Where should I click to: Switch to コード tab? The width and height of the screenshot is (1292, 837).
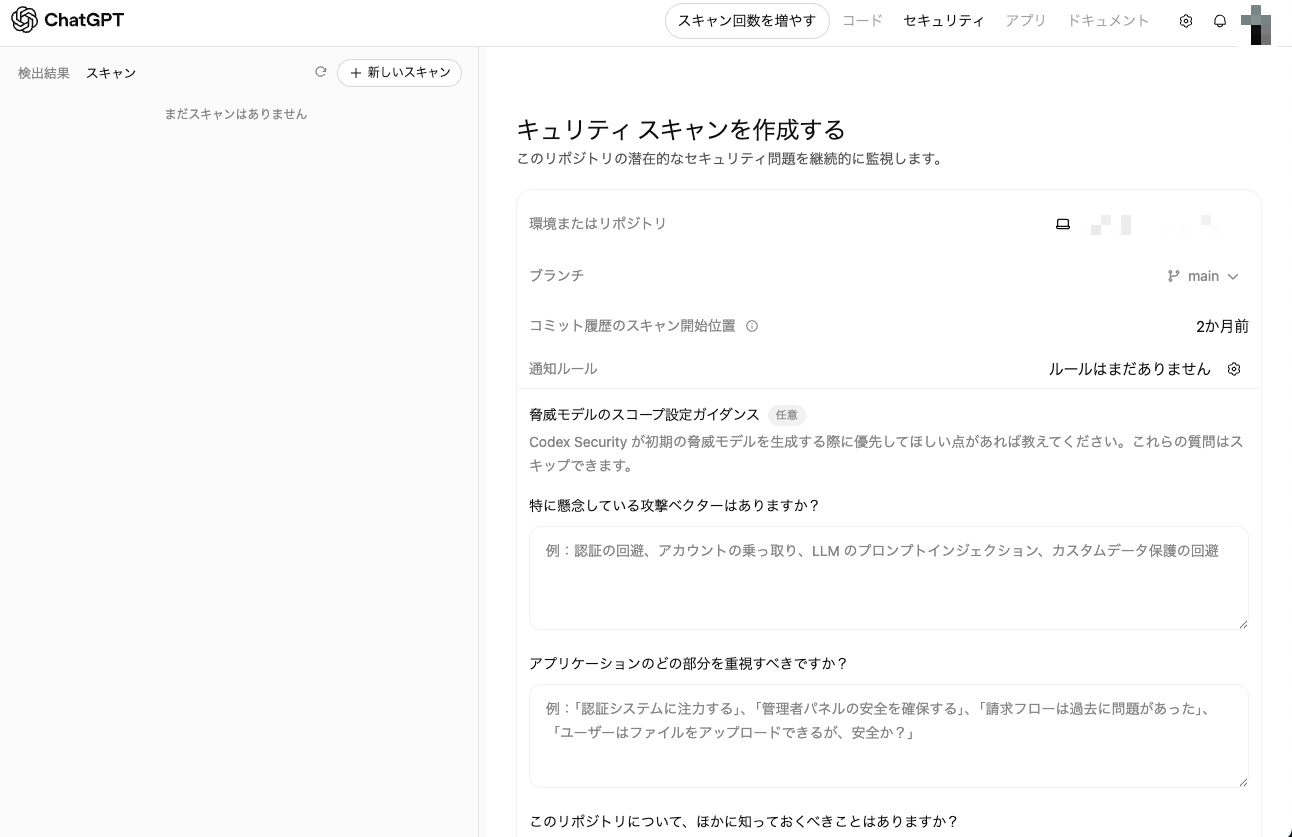862,20
